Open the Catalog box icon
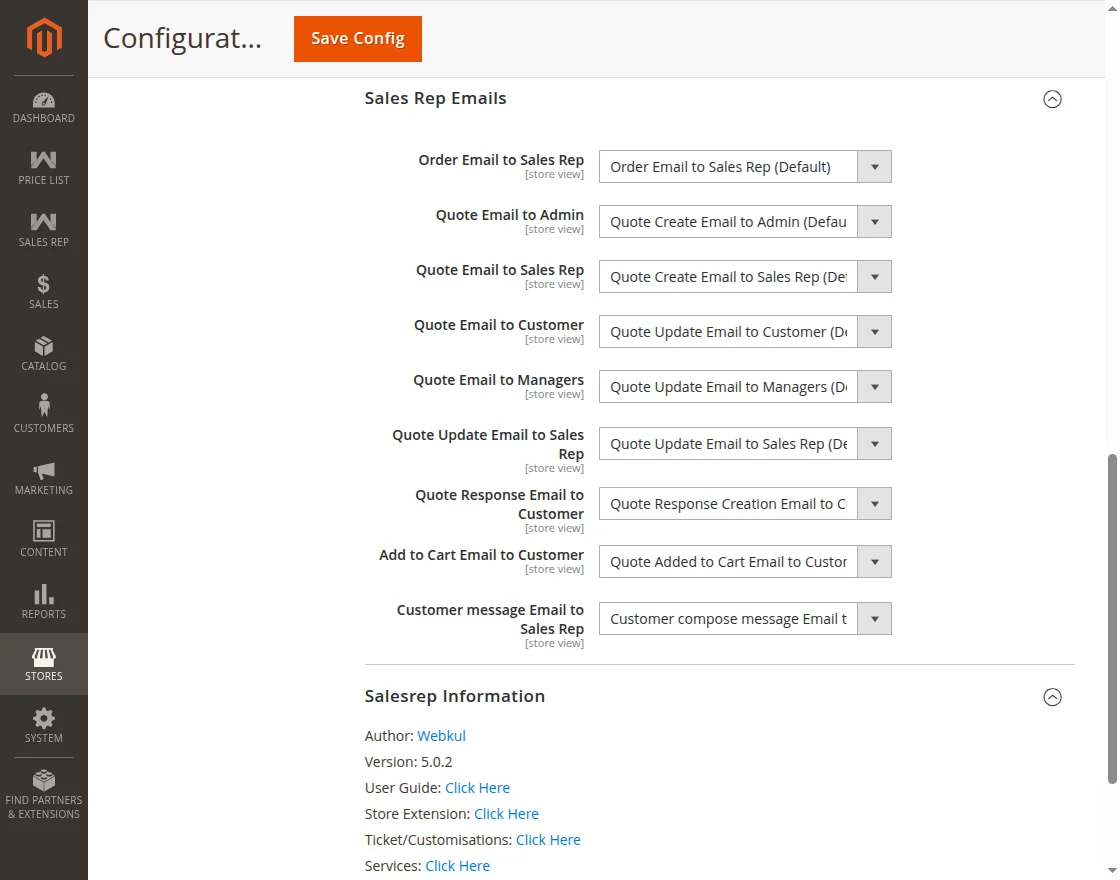The image size is (1120, 880). (44, 346)
